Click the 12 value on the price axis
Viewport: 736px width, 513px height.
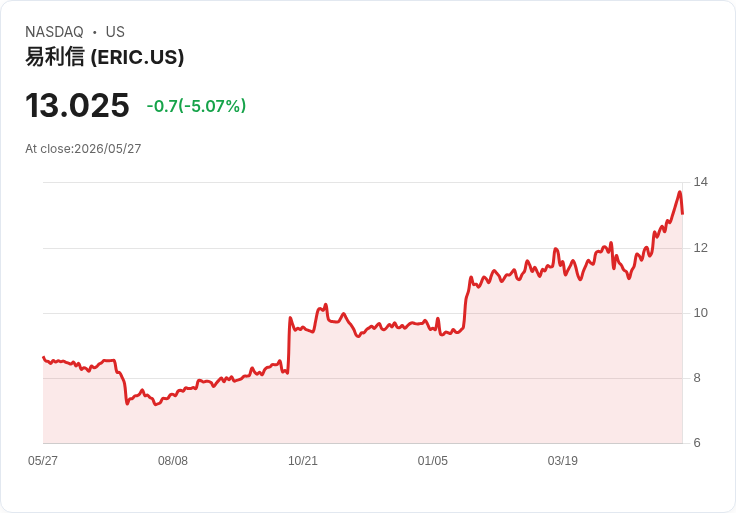(700, 248)
